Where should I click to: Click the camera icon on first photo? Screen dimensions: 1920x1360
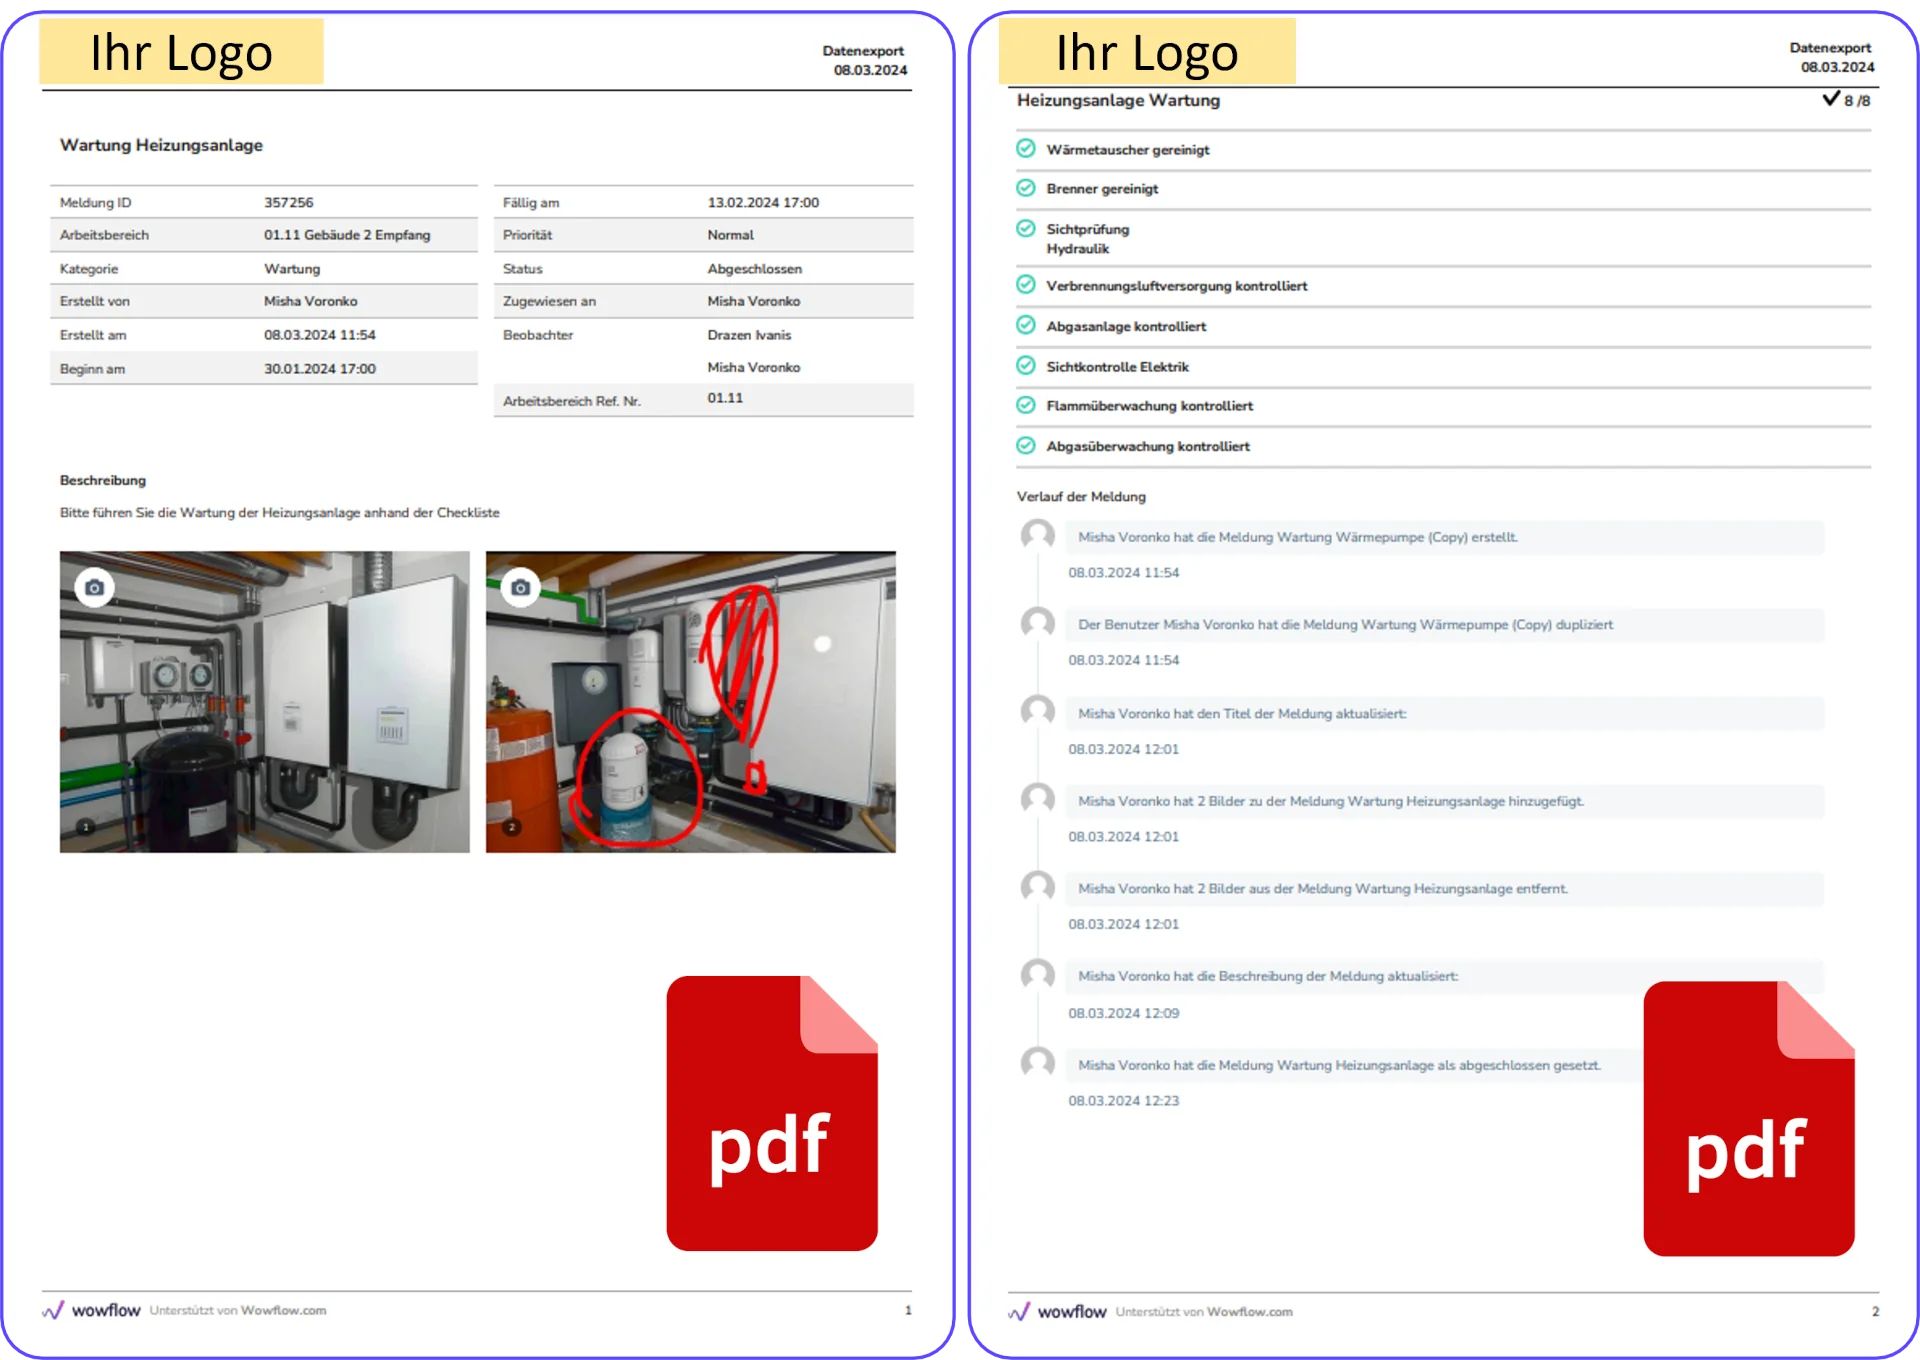click(94, 587)
